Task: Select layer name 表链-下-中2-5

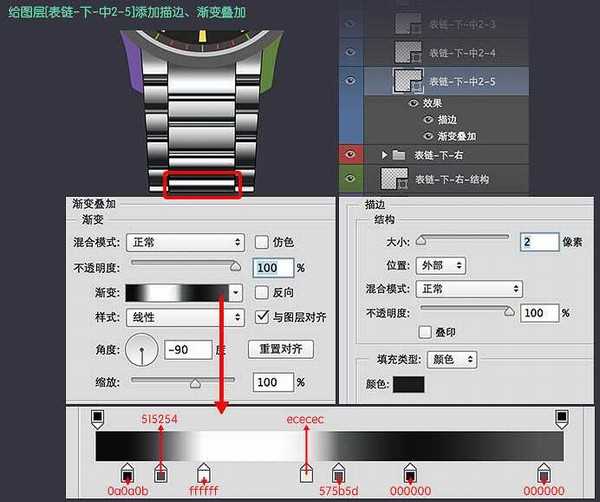Action: (462, 81)
